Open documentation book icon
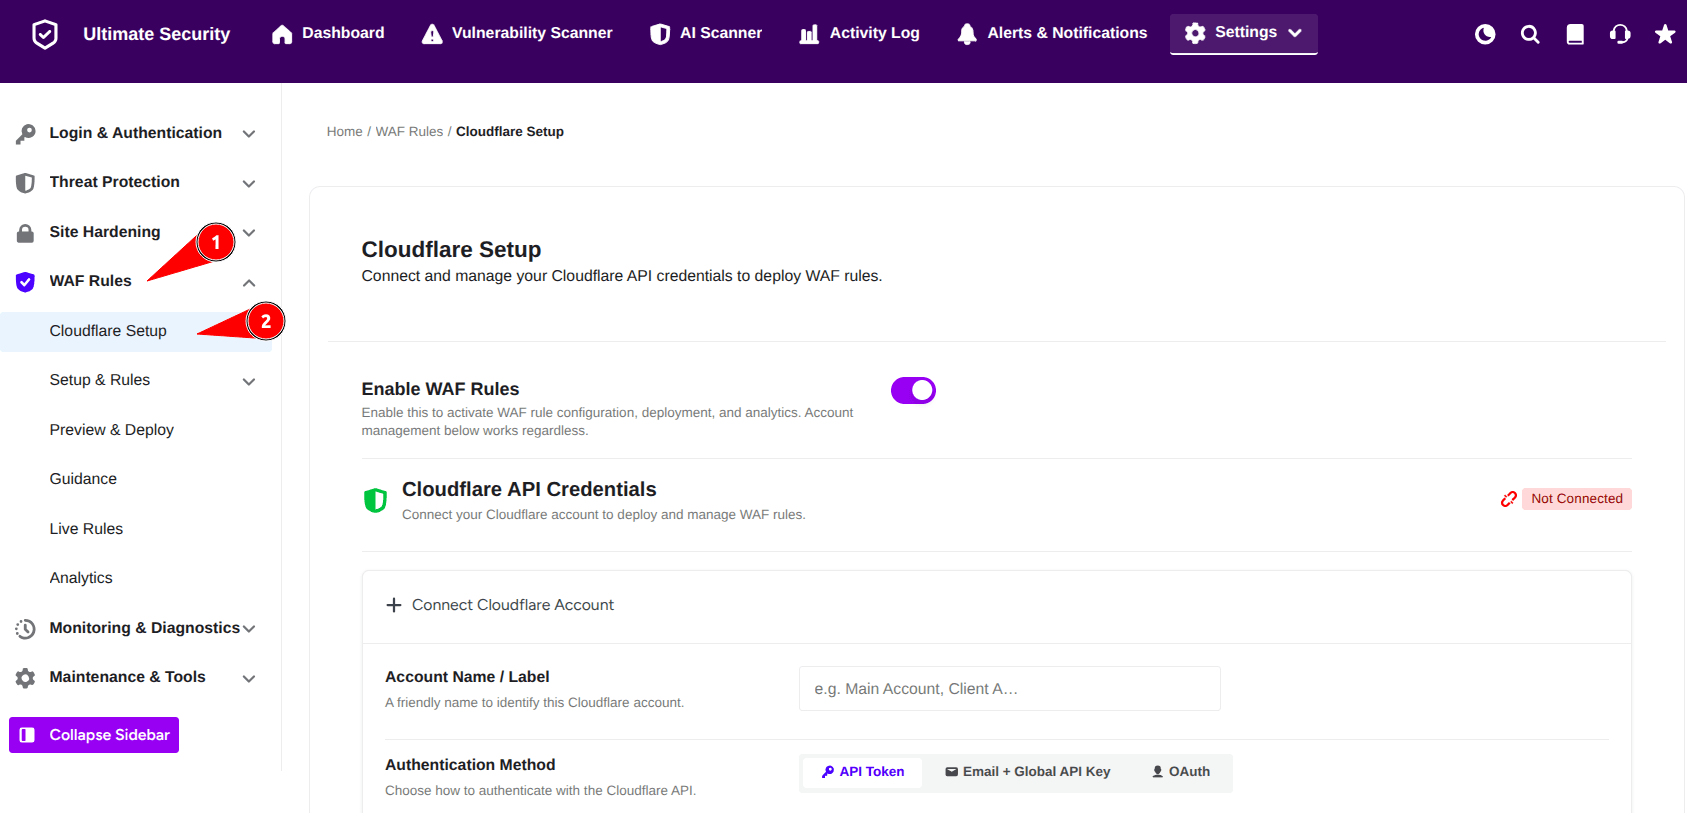 point(1575,34)
